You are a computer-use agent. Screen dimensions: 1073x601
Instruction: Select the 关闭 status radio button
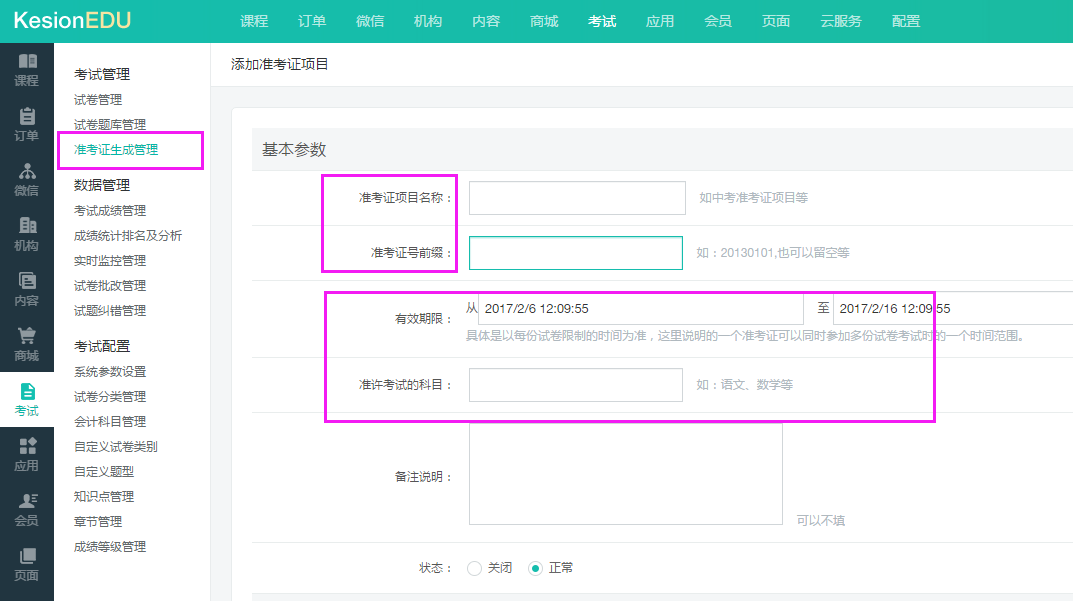coord(475,568)
